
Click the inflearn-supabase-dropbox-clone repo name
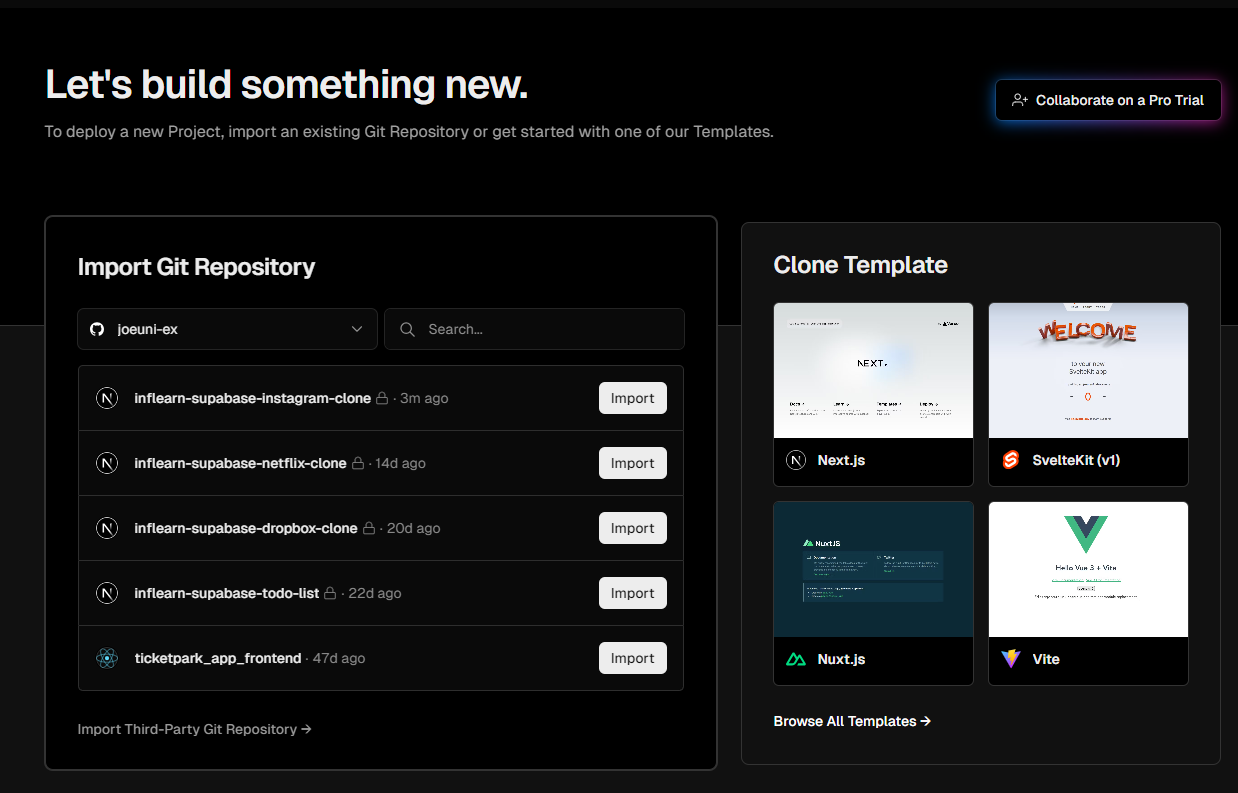[246, 528]
